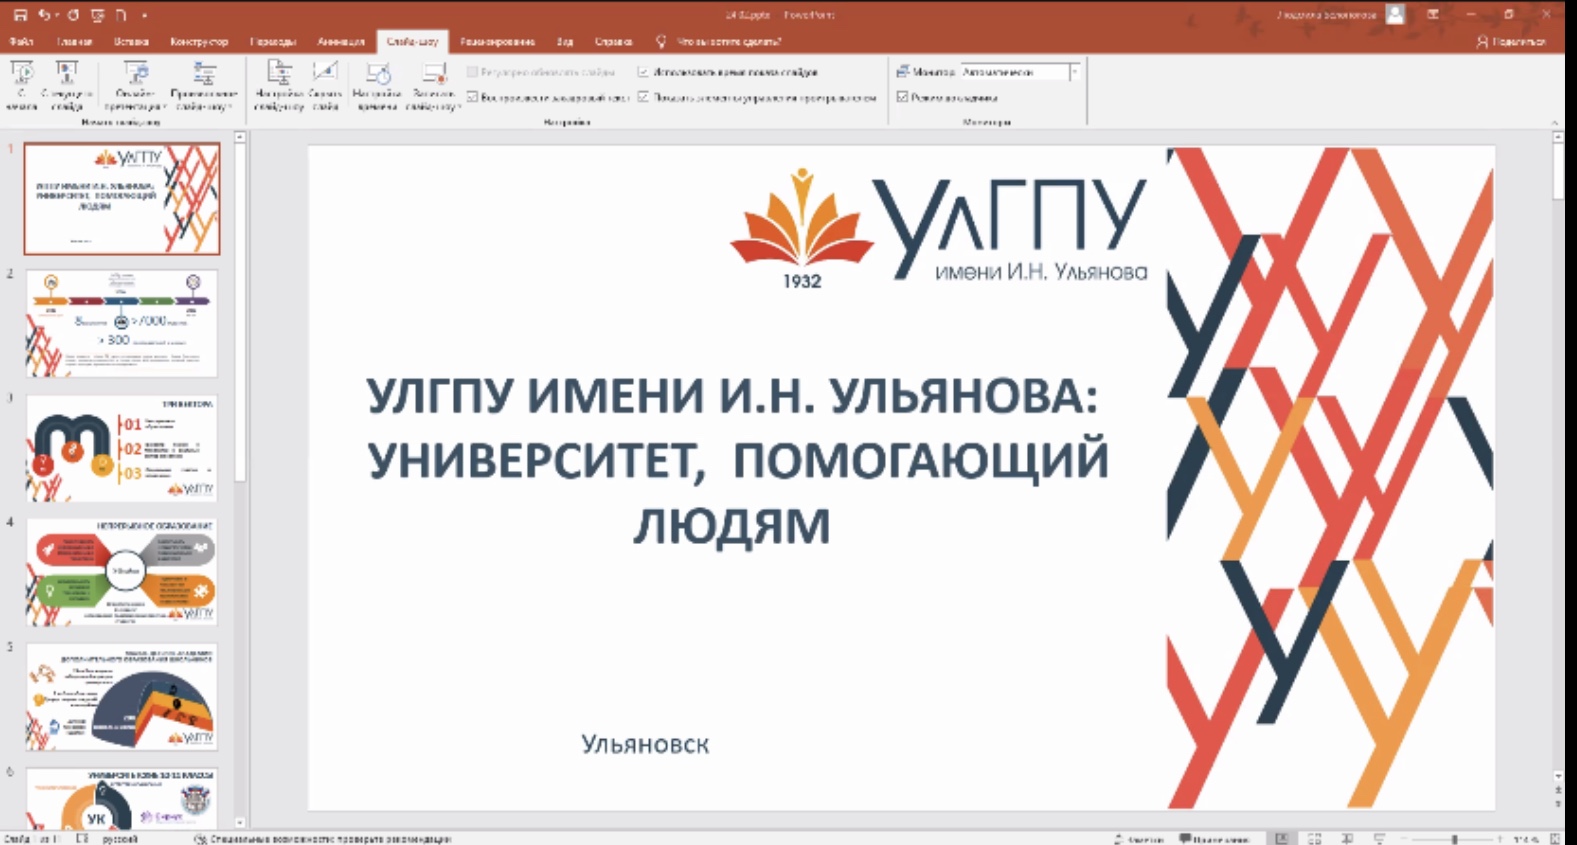Click the user account avatar icon

tap(1395, 14)
